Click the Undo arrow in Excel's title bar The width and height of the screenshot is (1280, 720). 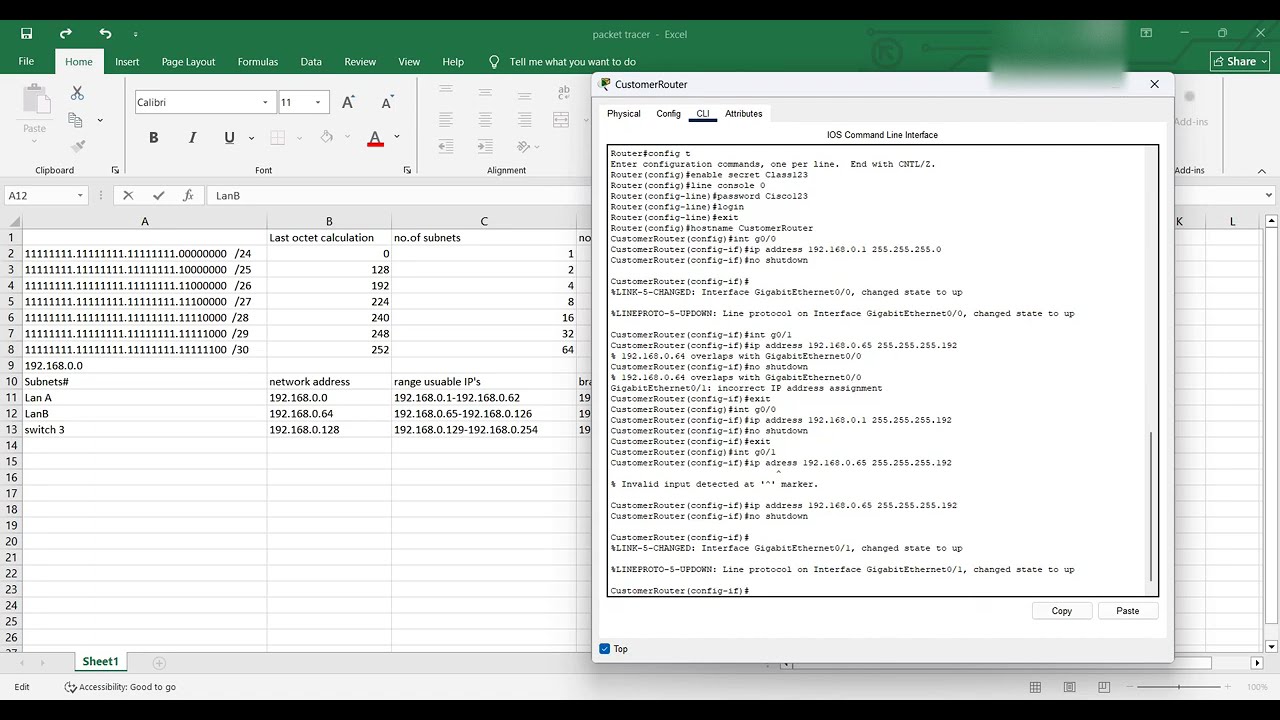pos(106,33)
